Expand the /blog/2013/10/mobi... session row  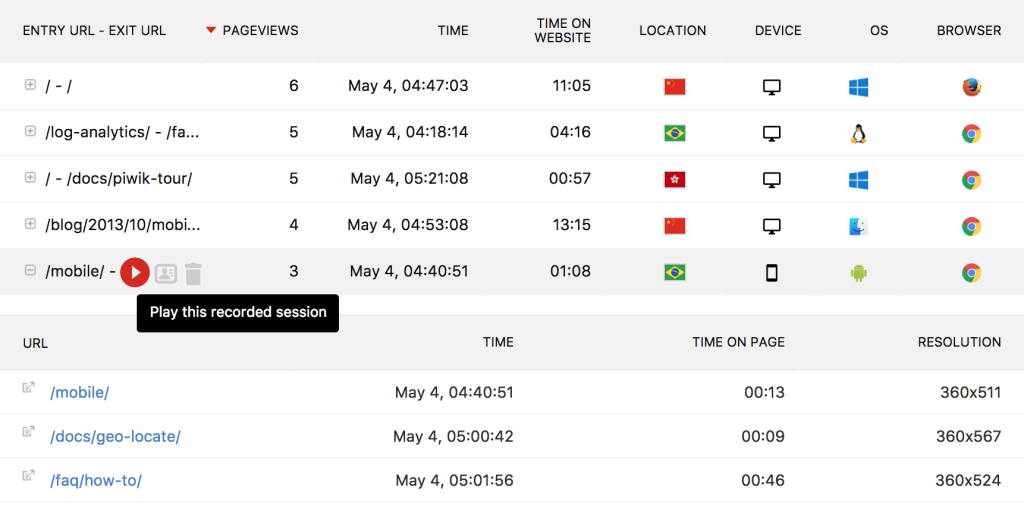tap(30, 224)
